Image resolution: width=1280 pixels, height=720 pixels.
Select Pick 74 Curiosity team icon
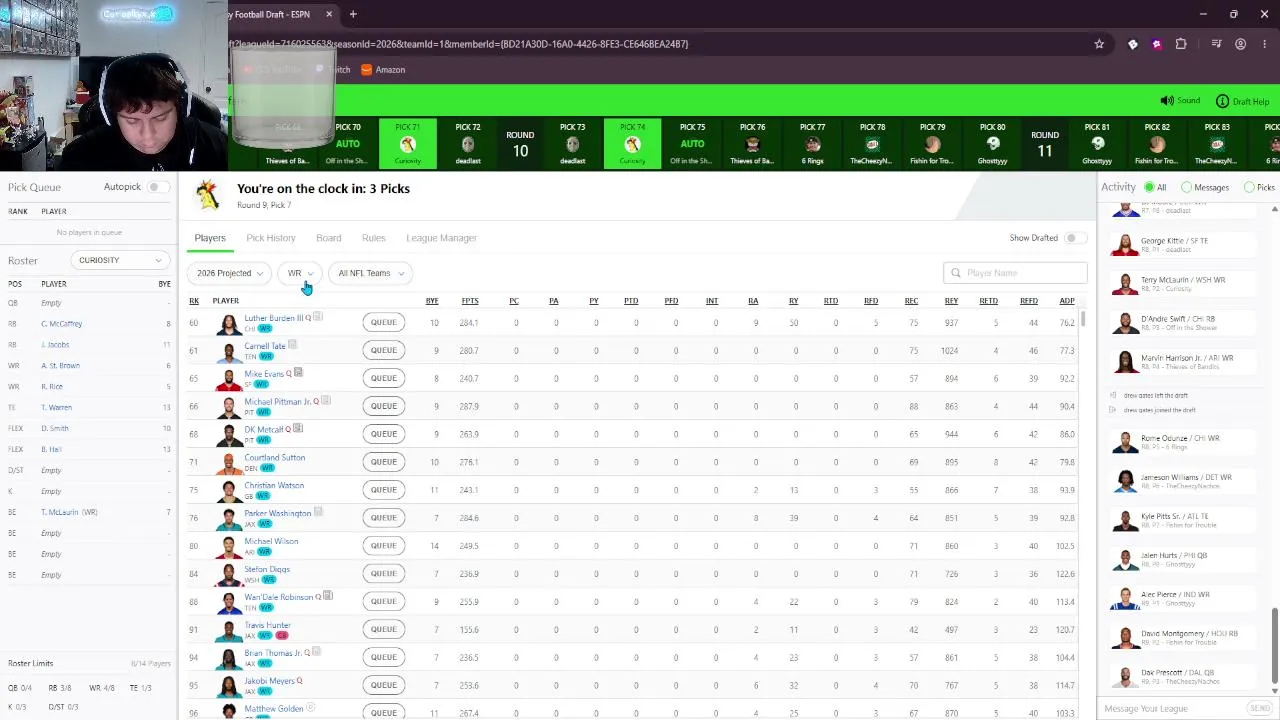(633, 145)
